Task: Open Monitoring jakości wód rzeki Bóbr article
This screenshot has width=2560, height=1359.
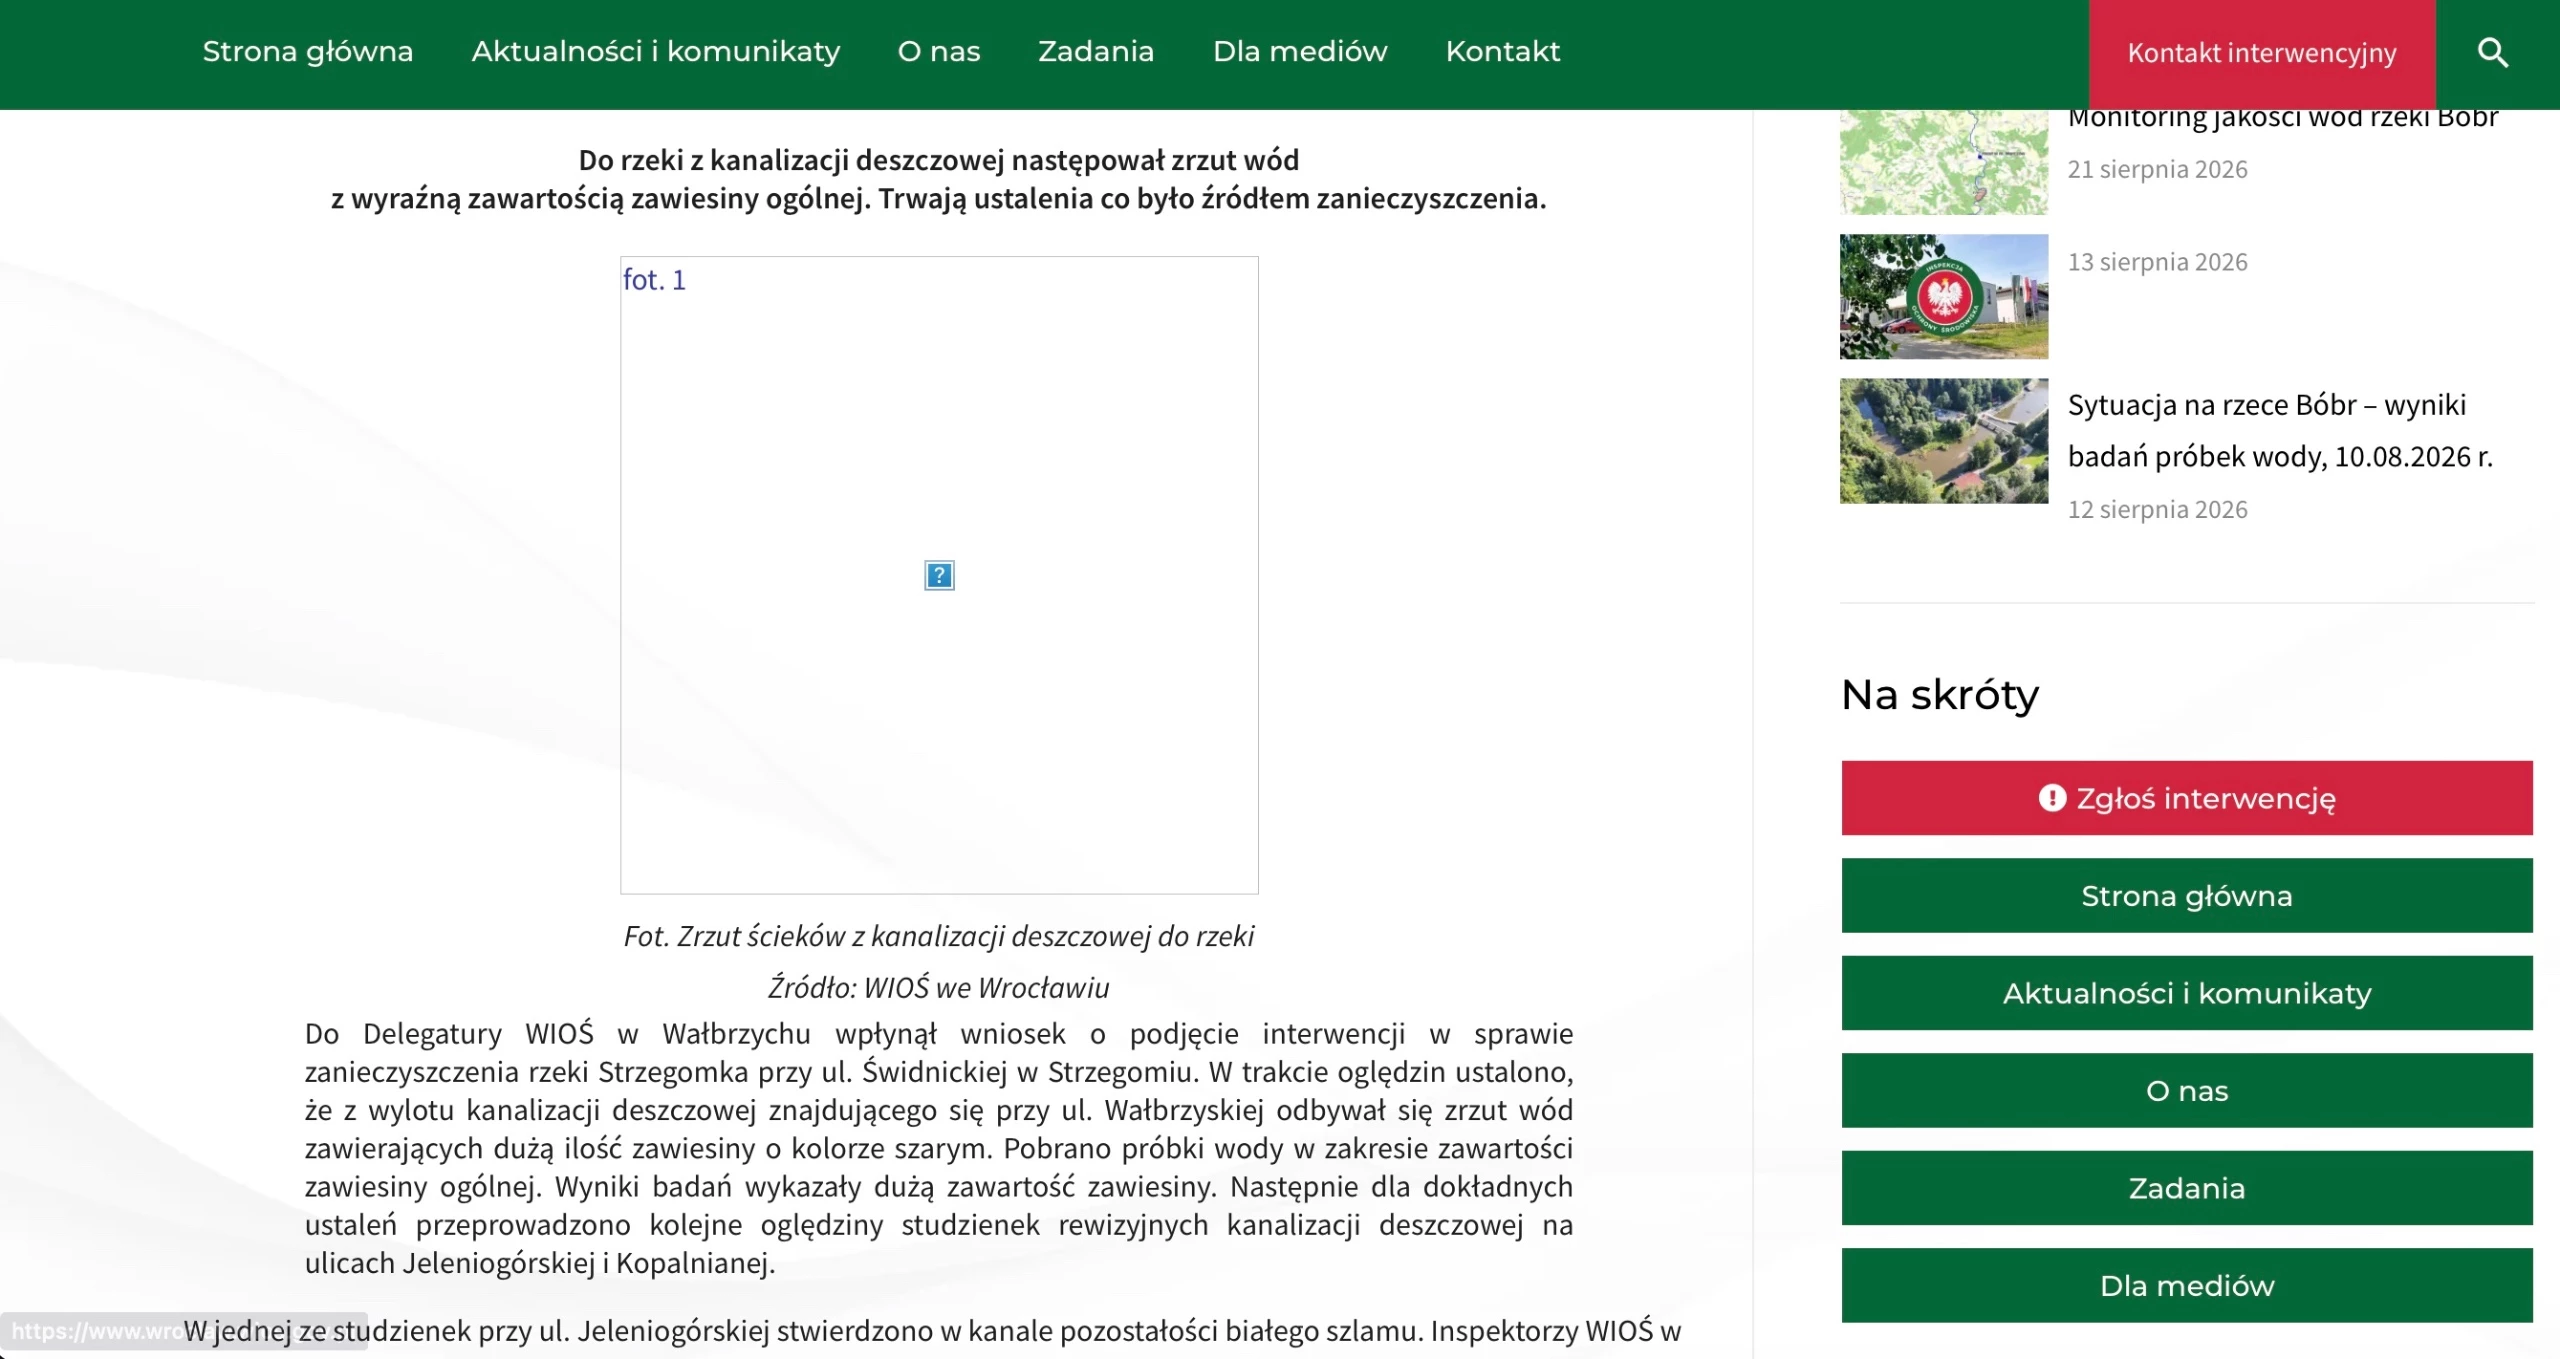Action: (x=2282, y=120)
